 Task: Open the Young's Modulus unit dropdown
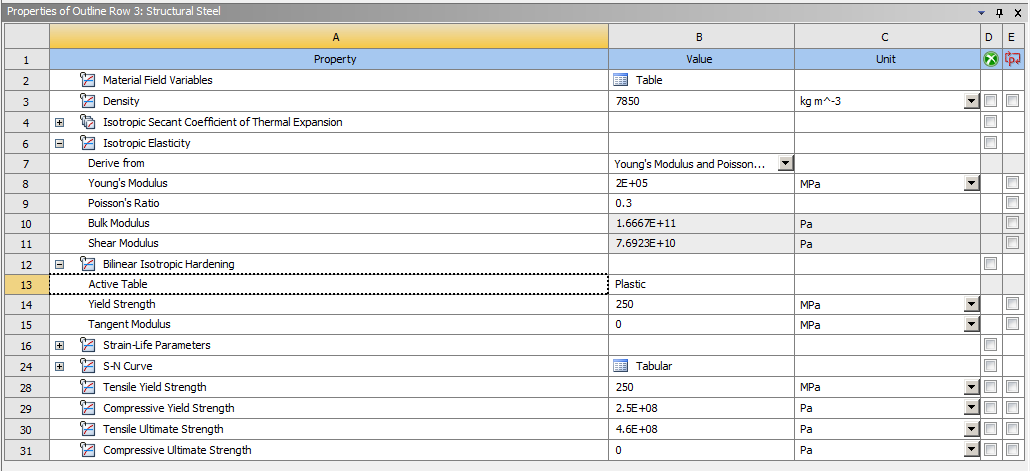tap(972, 183)
